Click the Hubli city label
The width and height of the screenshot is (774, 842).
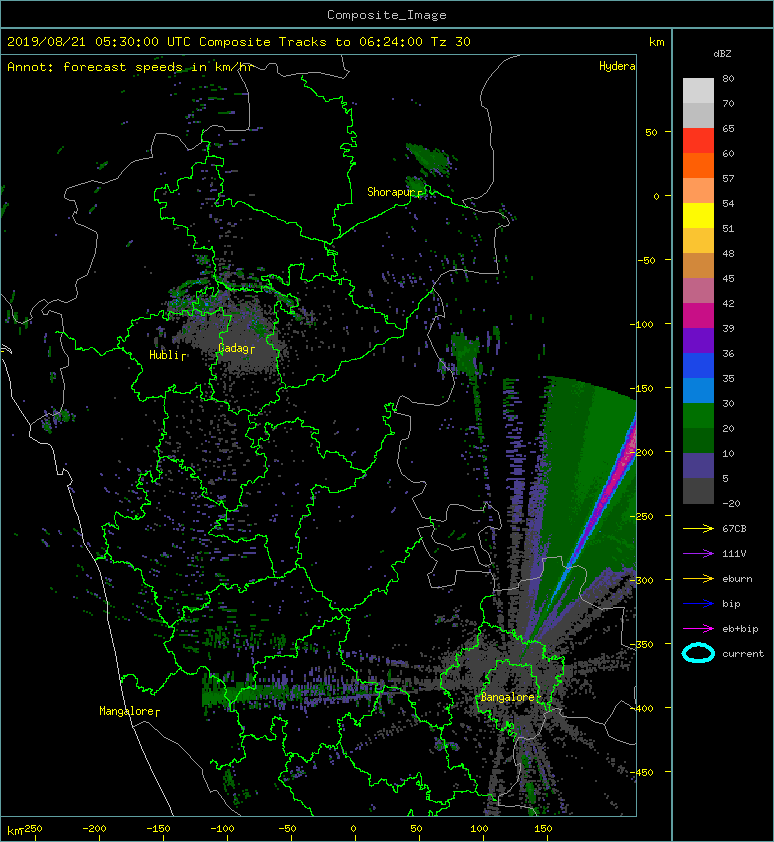(164, 355)
